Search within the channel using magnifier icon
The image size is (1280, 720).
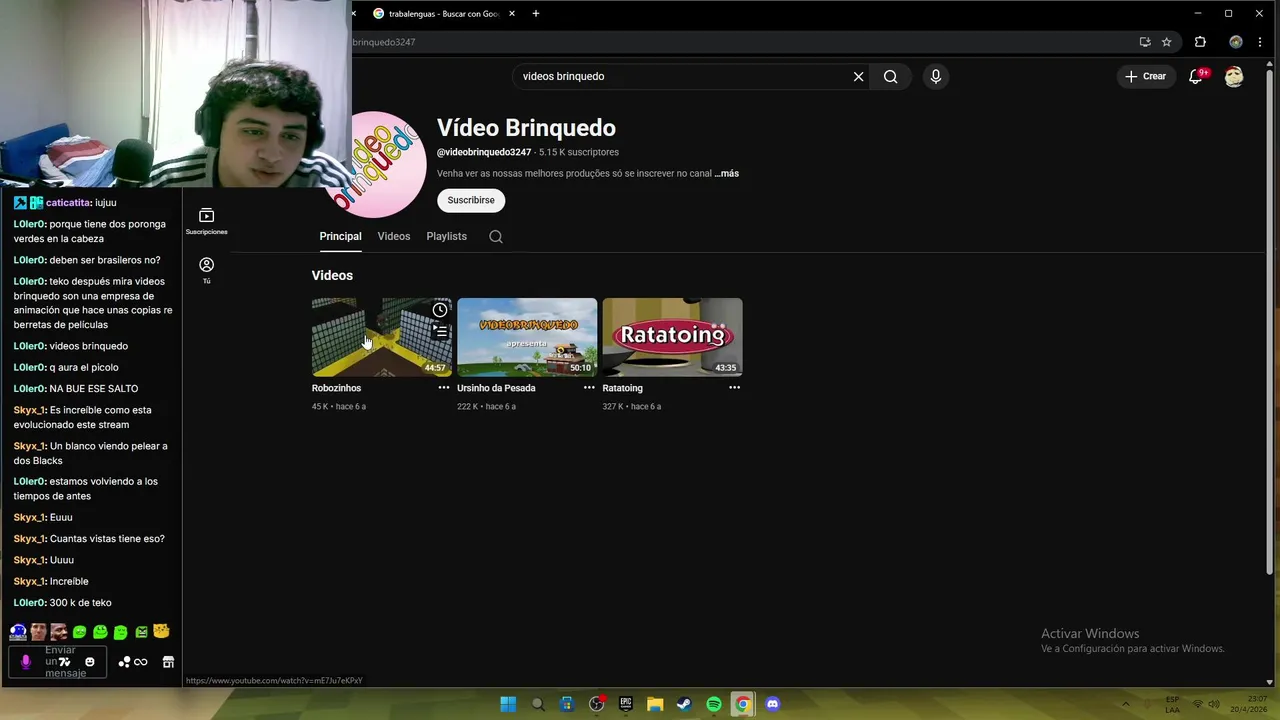(x=496, y=237)
